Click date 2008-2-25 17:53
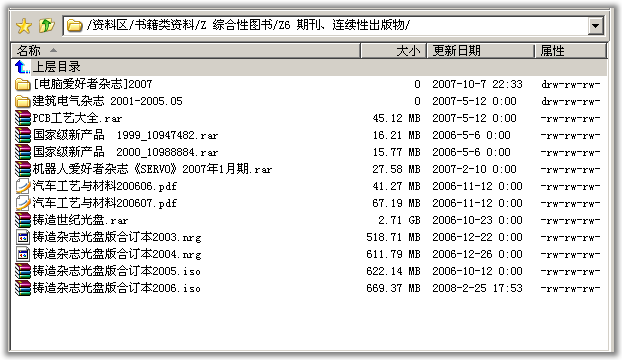622x360 pixels. click(477, 289)
